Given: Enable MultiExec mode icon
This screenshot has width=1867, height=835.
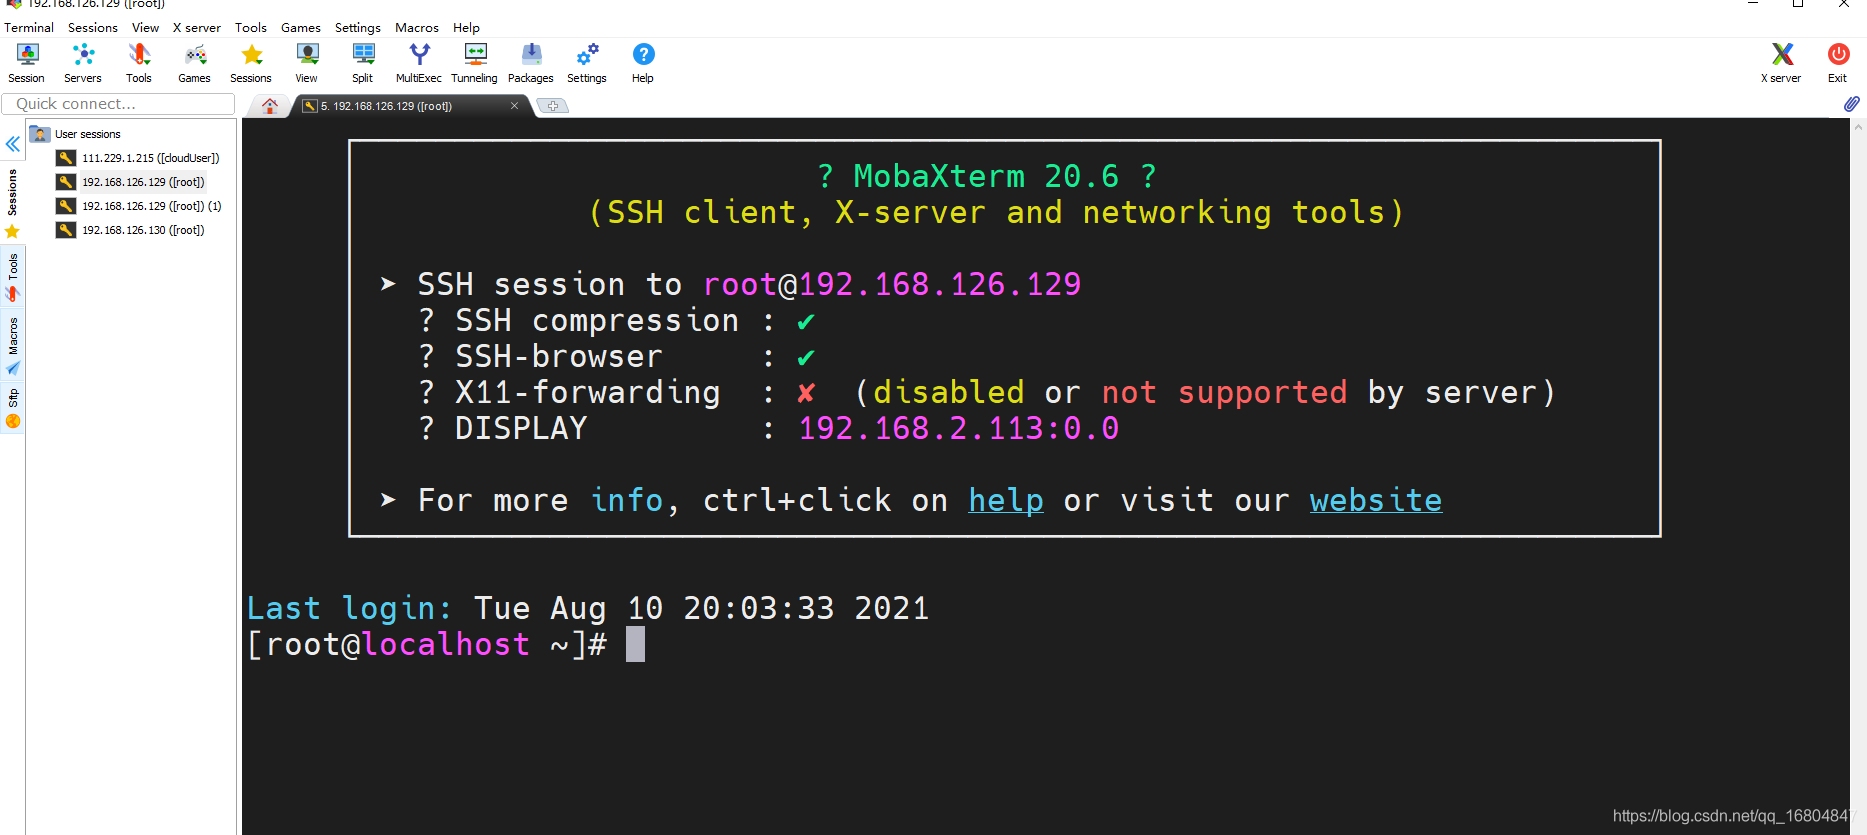Looking at the screenshot, I should pyautogui.click(x=419, y=63).
